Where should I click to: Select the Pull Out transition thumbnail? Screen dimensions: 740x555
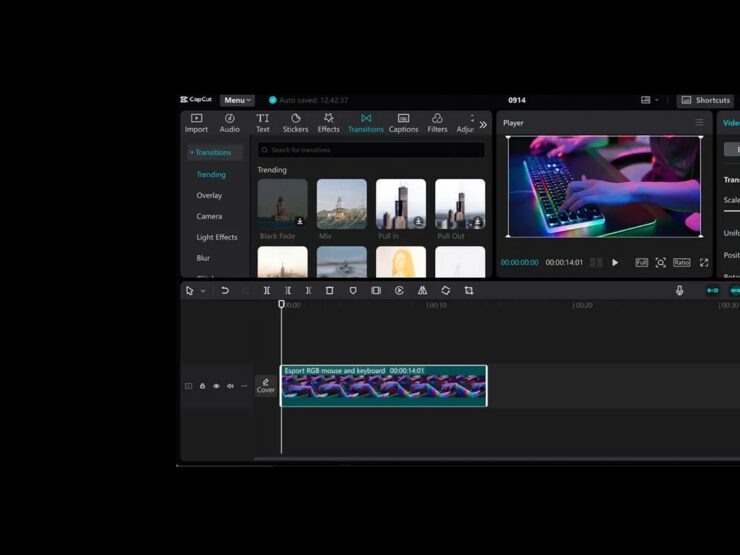460,204
